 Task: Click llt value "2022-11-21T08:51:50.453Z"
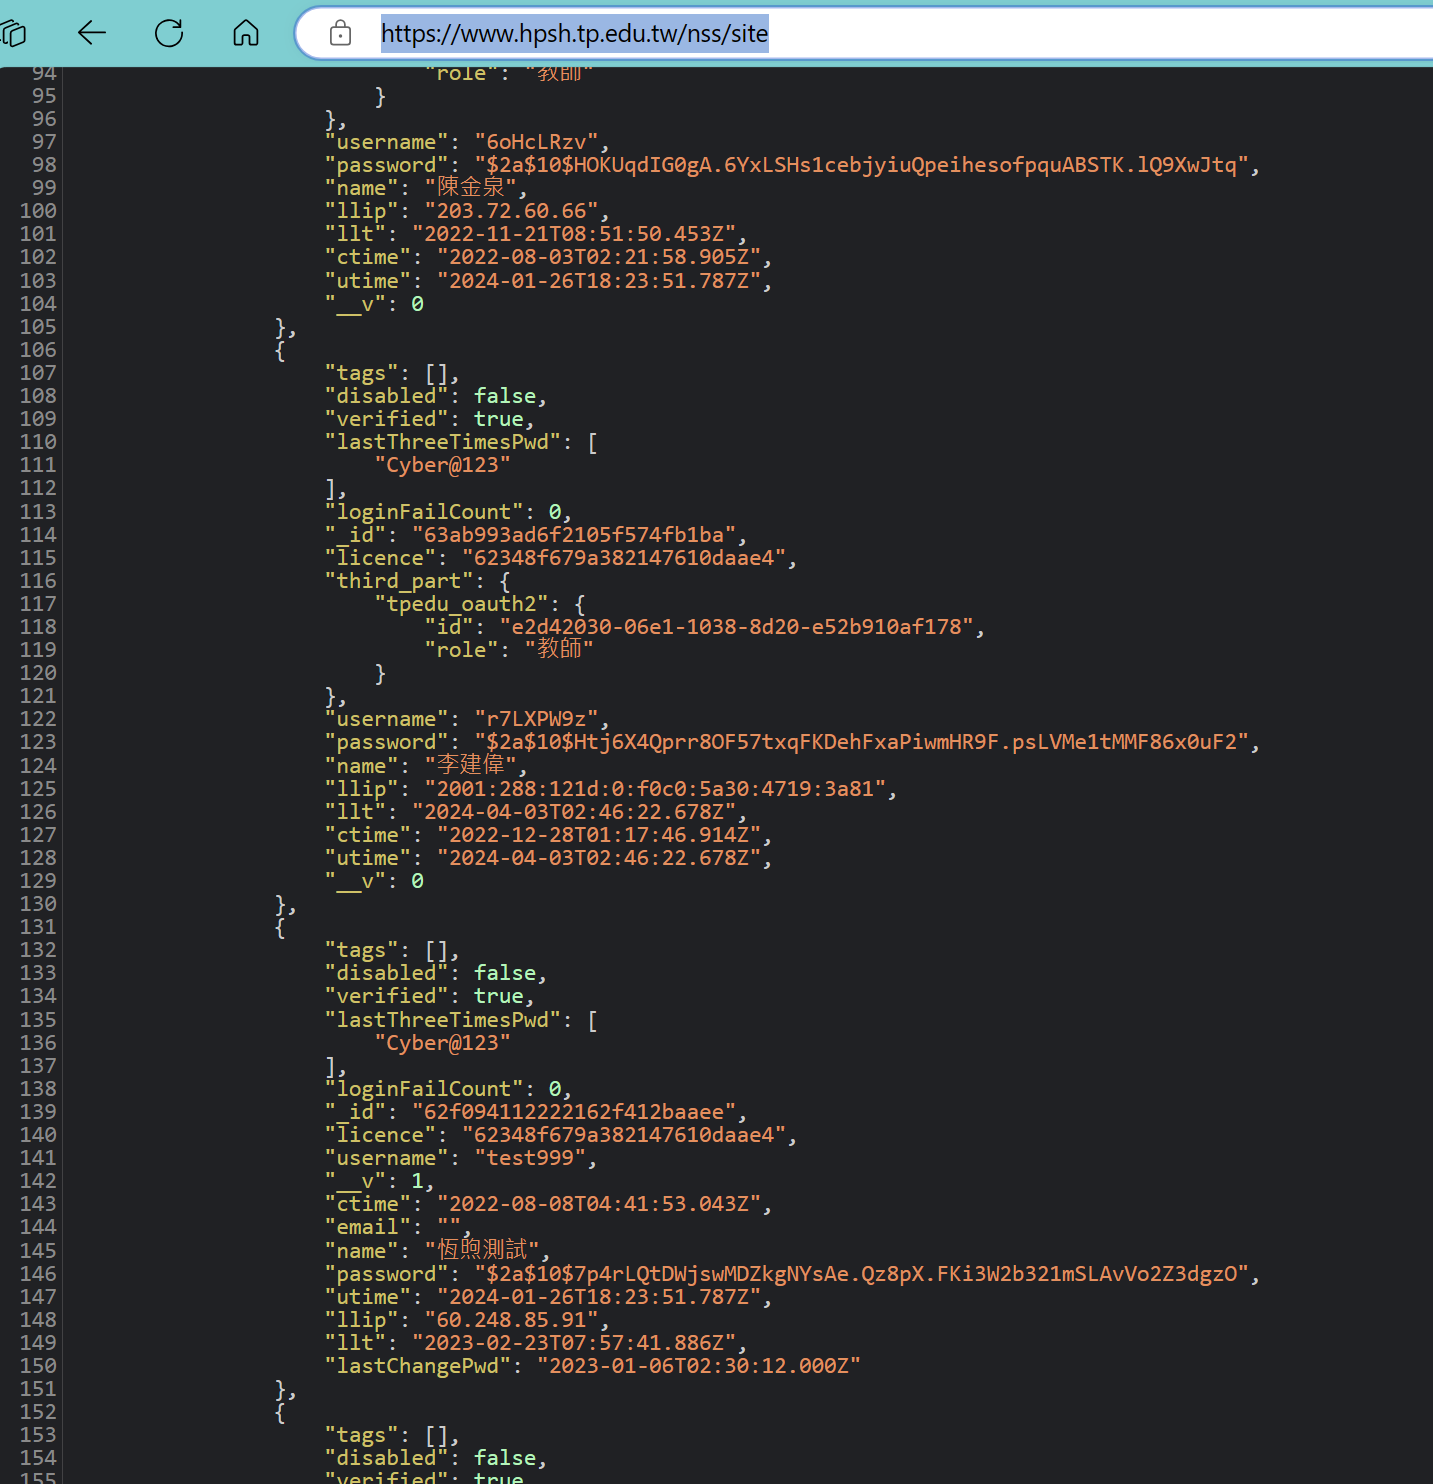pos(574,234)
